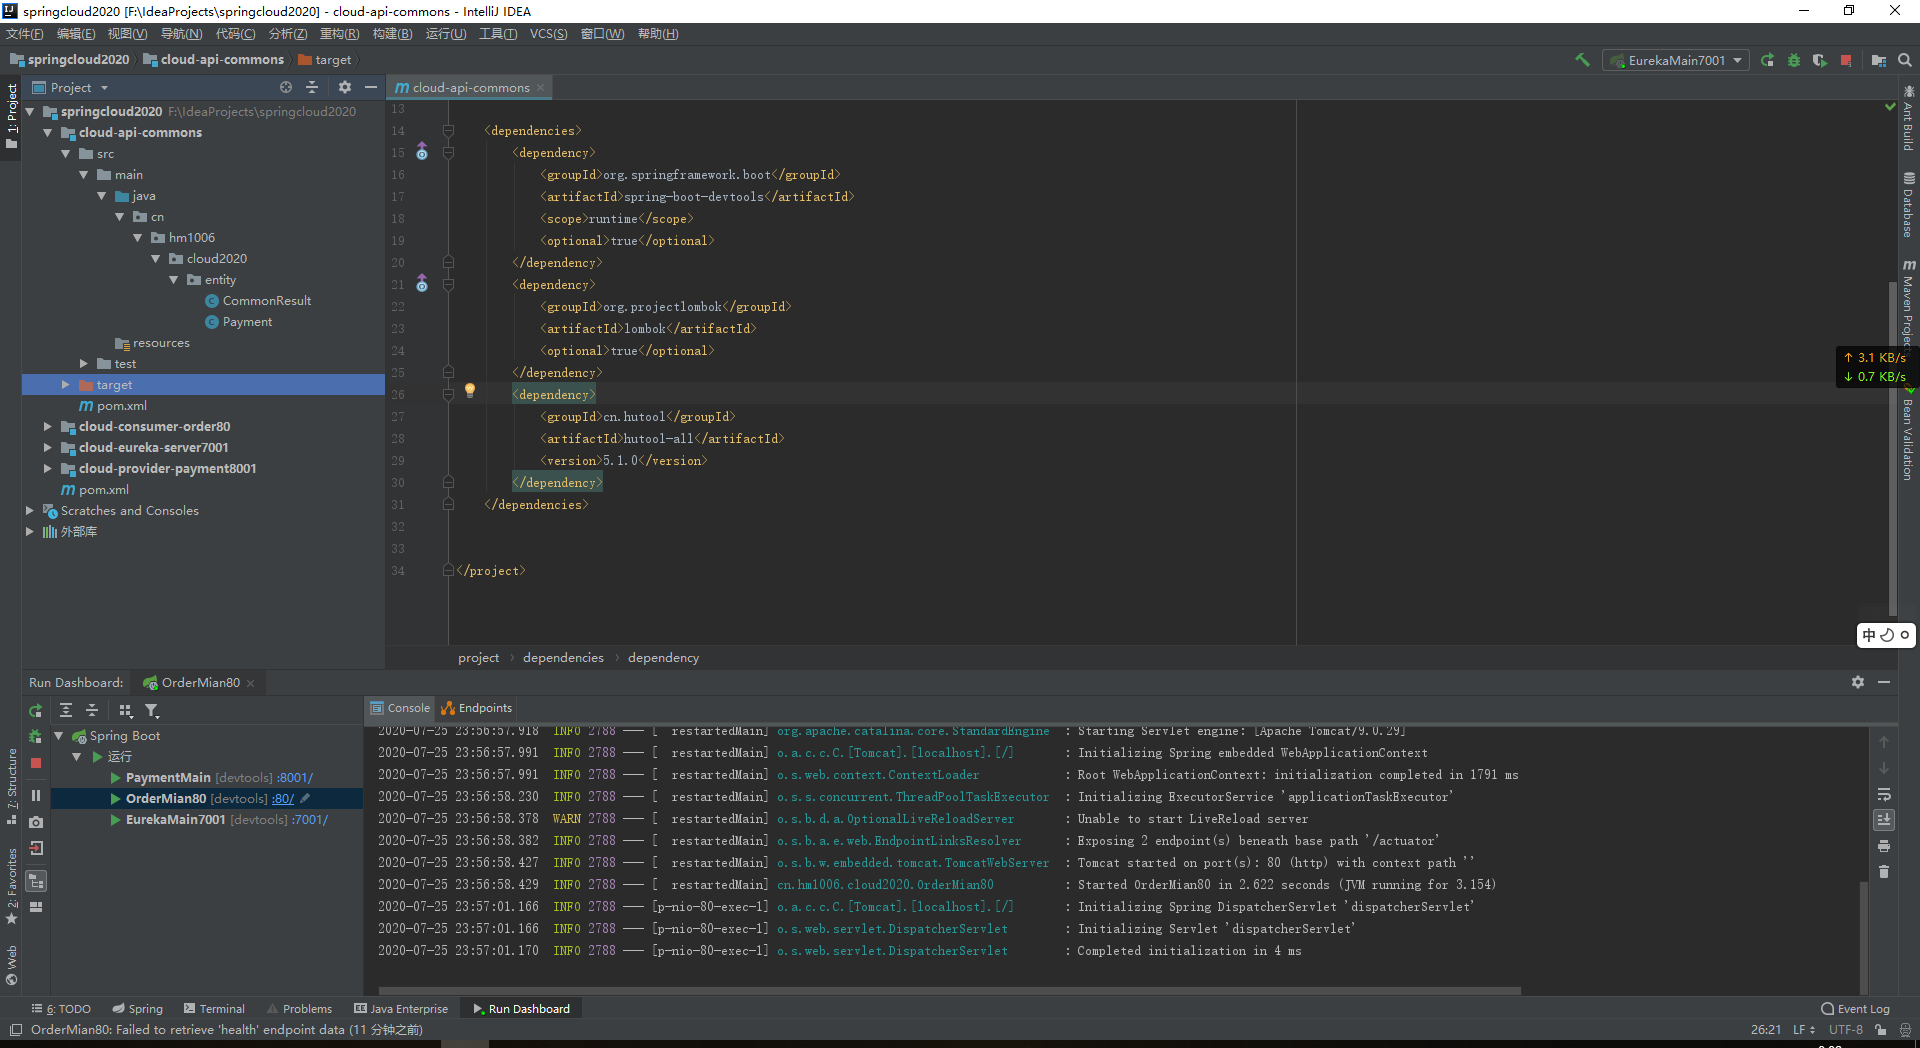Click the print icon beside the console
1920x1048 pixels.
[1884, 846]
